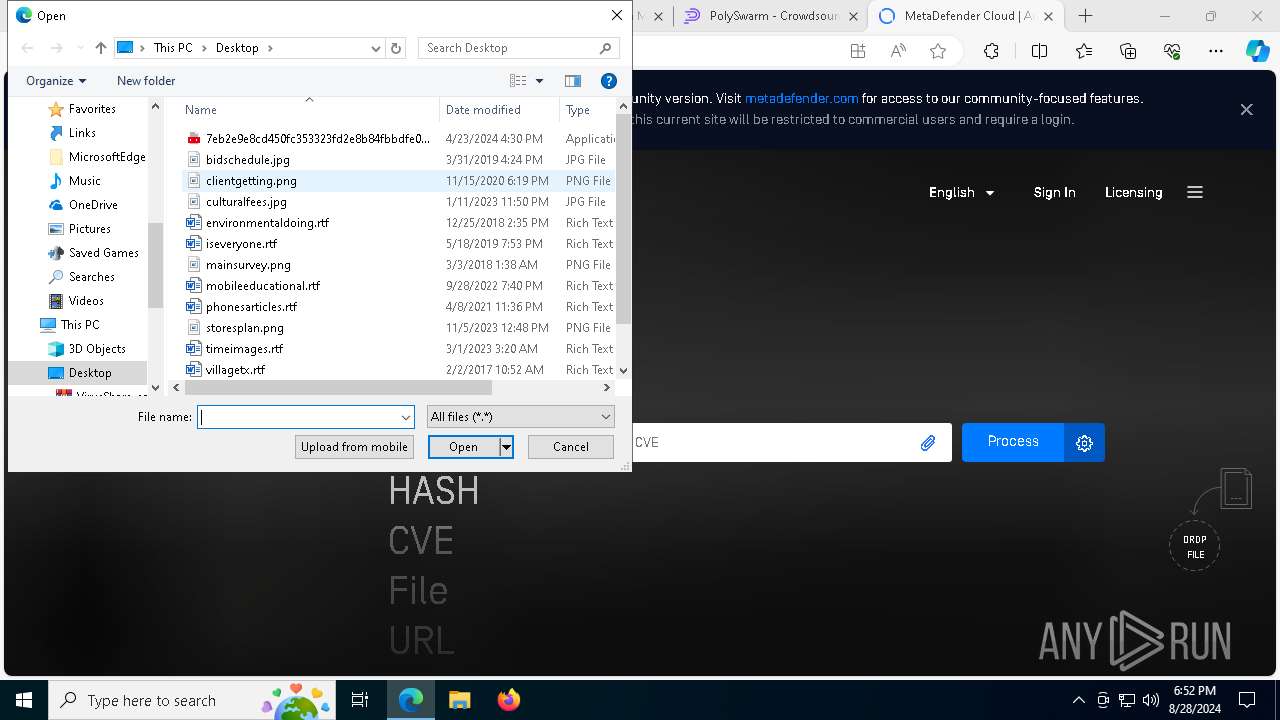This screenshot has height=720, width=1280.
Task: Select the file clientgetting.png
Action: click(x=251, y=181)
